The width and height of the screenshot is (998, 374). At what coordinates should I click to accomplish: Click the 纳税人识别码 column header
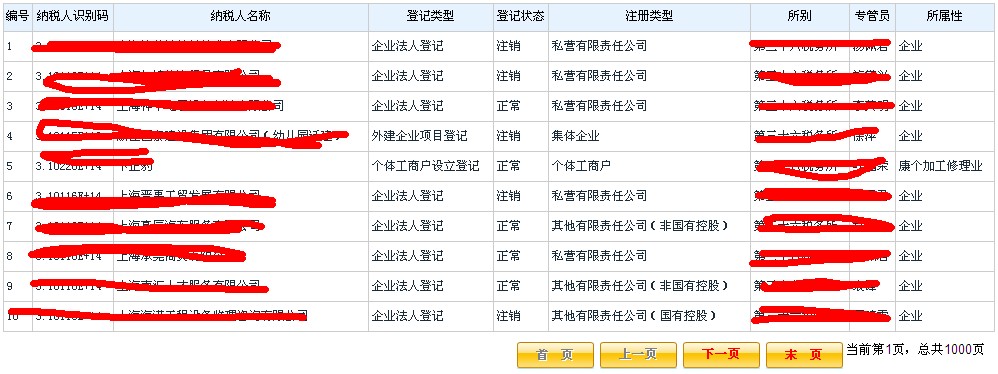(x=73, y=17)
